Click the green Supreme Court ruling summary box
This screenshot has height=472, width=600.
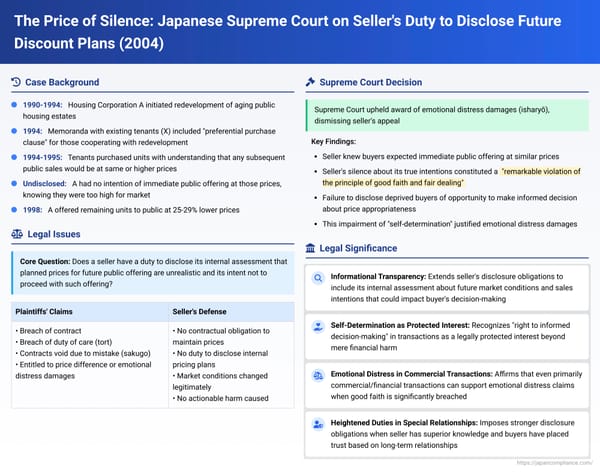[x=447, y=114]
